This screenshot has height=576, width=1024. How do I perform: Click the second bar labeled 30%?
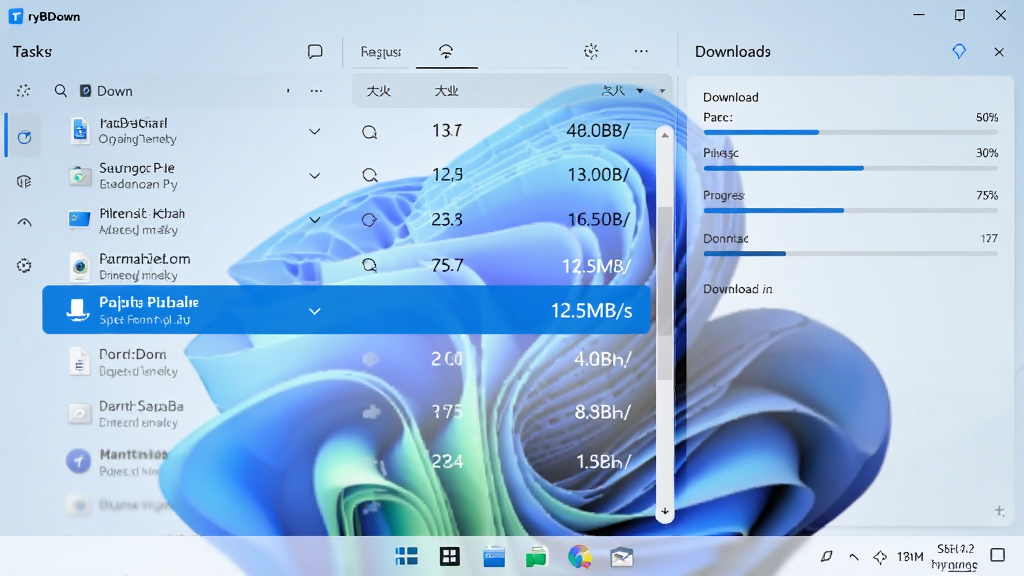[850, 168]
